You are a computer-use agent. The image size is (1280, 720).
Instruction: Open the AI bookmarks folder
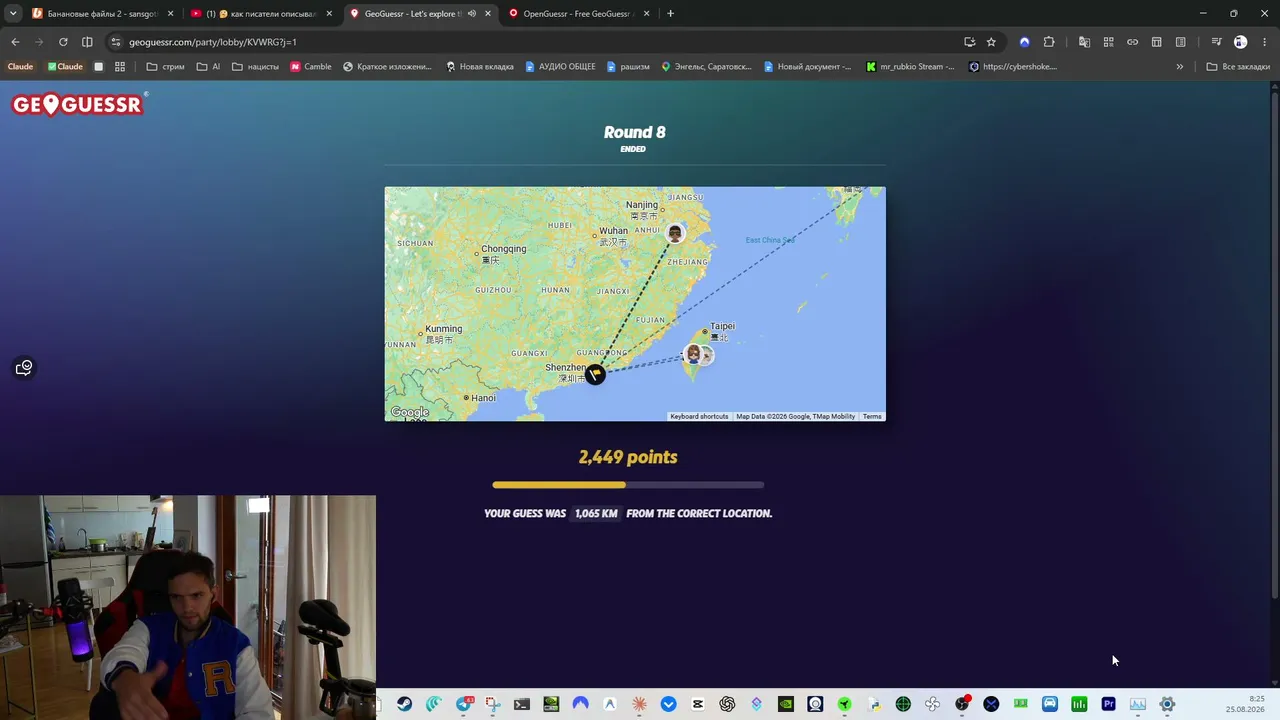[x=208, y=67]
